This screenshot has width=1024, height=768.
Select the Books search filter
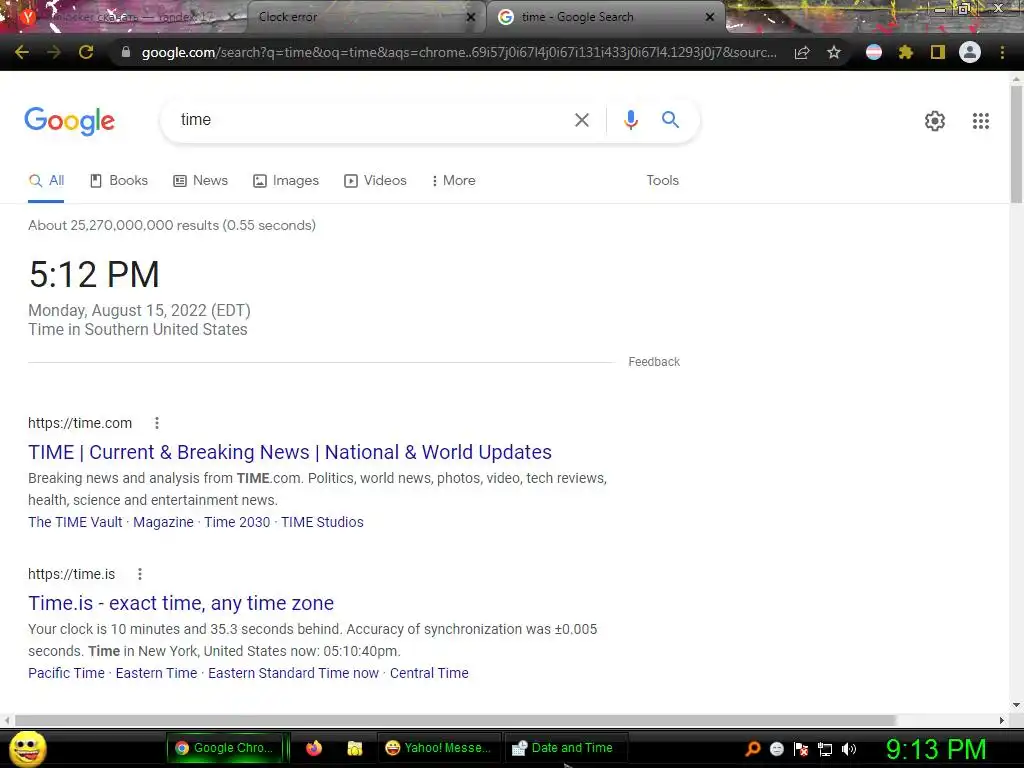[x=119, y=180]
